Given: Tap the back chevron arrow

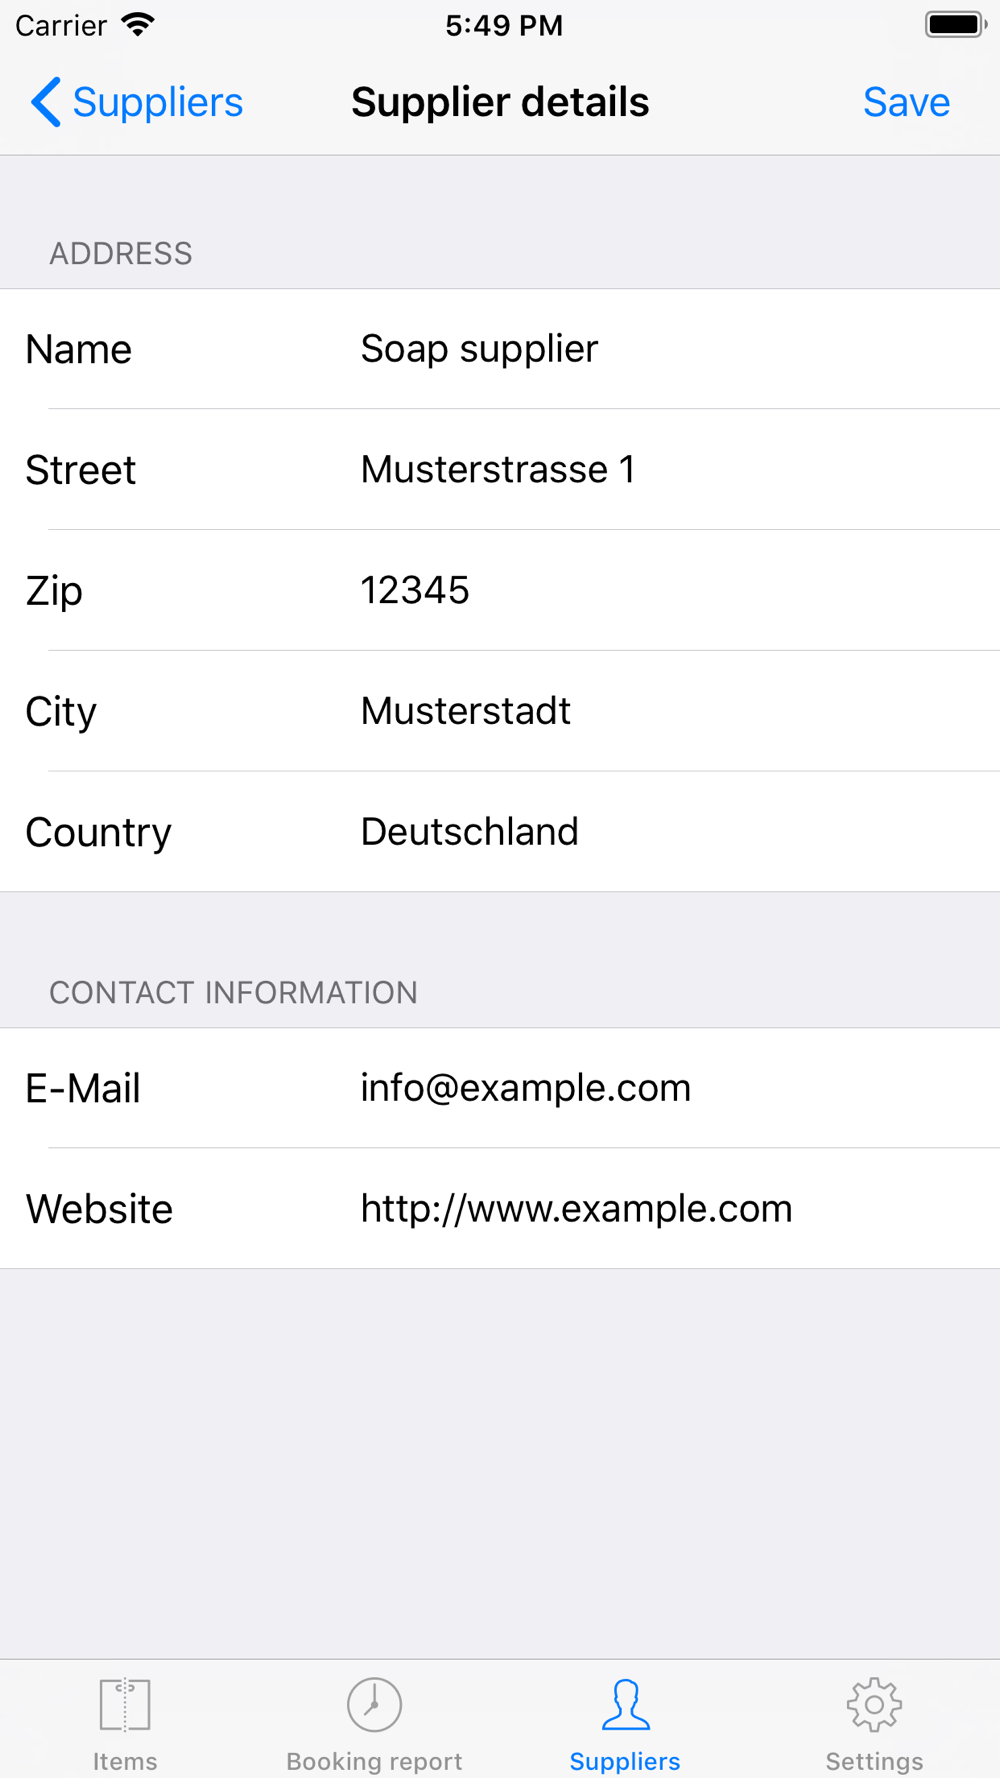Looking at the screenshot, I should click(46, 102).
